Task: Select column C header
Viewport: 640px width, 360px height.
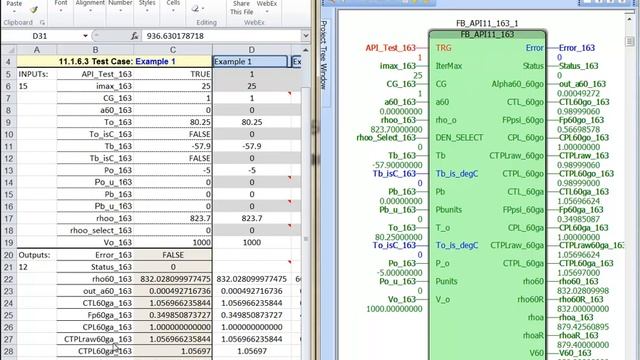Action: 173,50
